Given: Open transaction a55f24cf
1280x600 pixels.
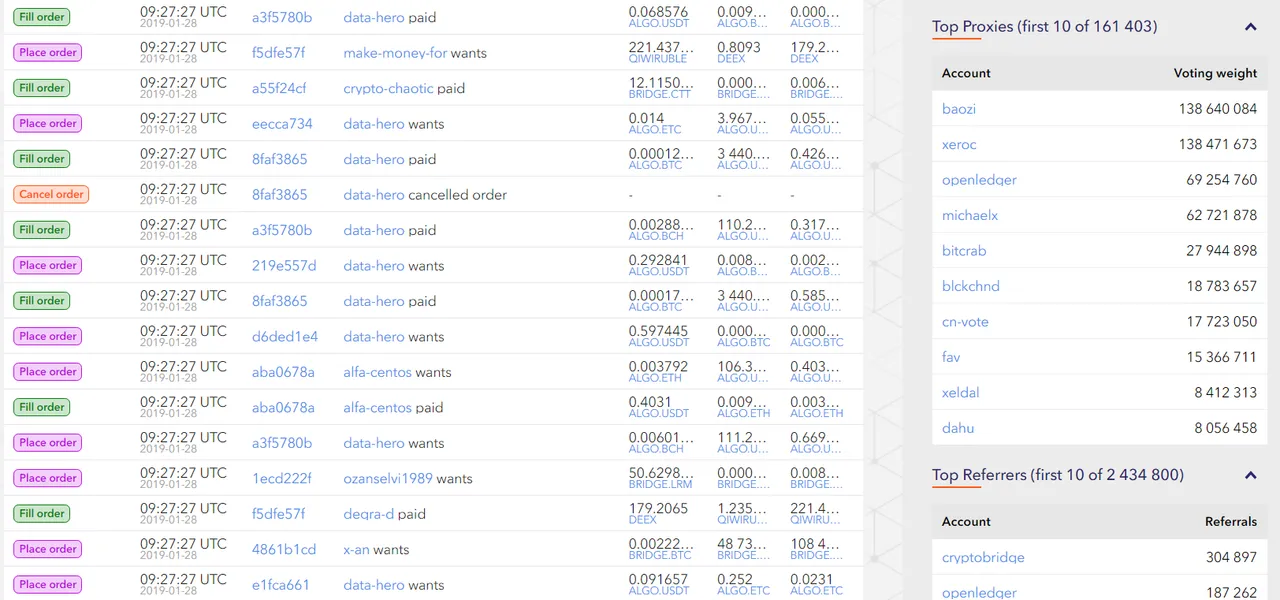Looking at the screenshot, I should point(279,88).
